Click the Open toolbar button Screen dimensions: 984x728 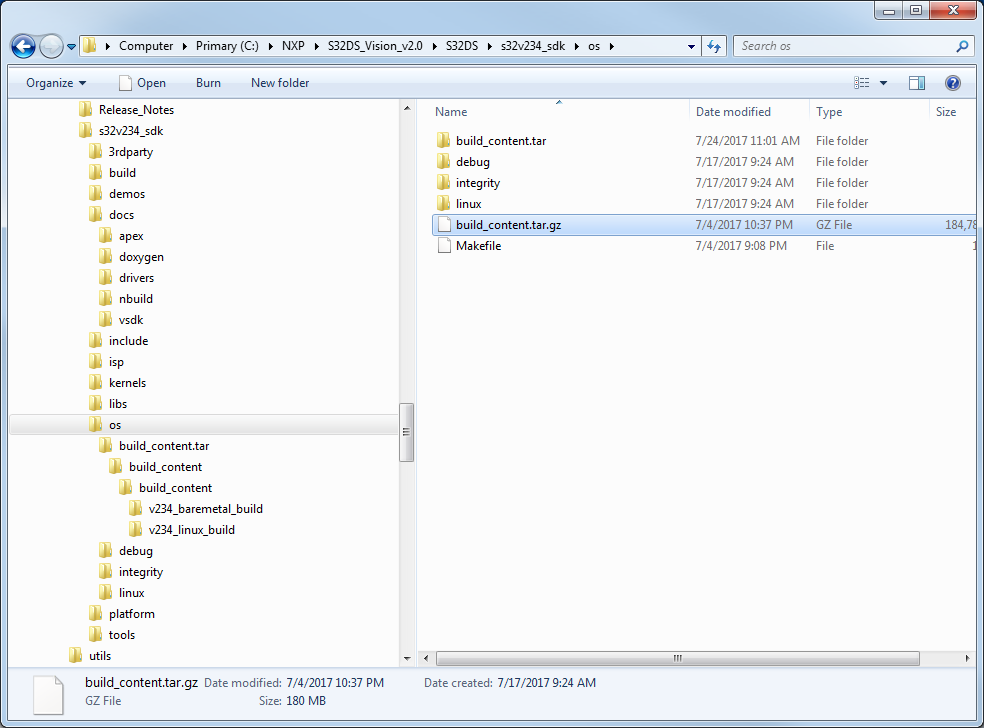click(x=142, y=83)
